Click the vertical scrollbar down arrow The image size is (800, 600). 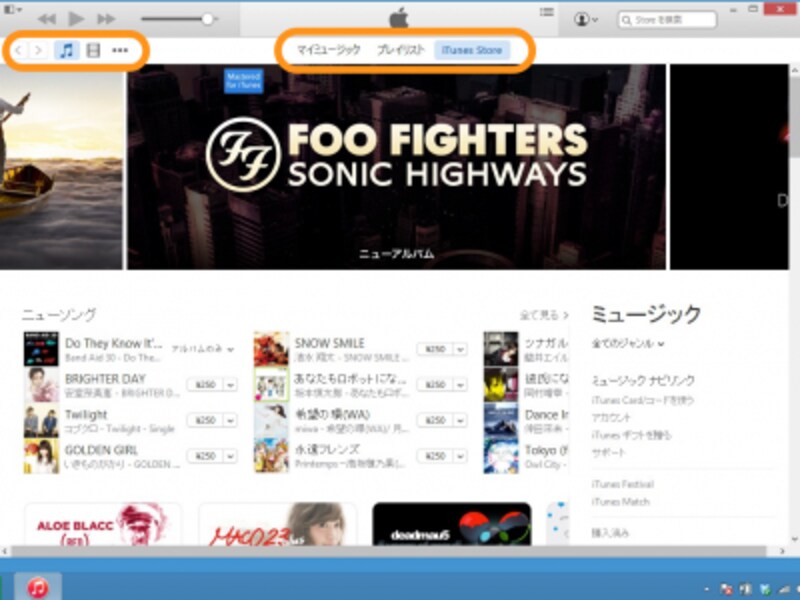(794, 538)
